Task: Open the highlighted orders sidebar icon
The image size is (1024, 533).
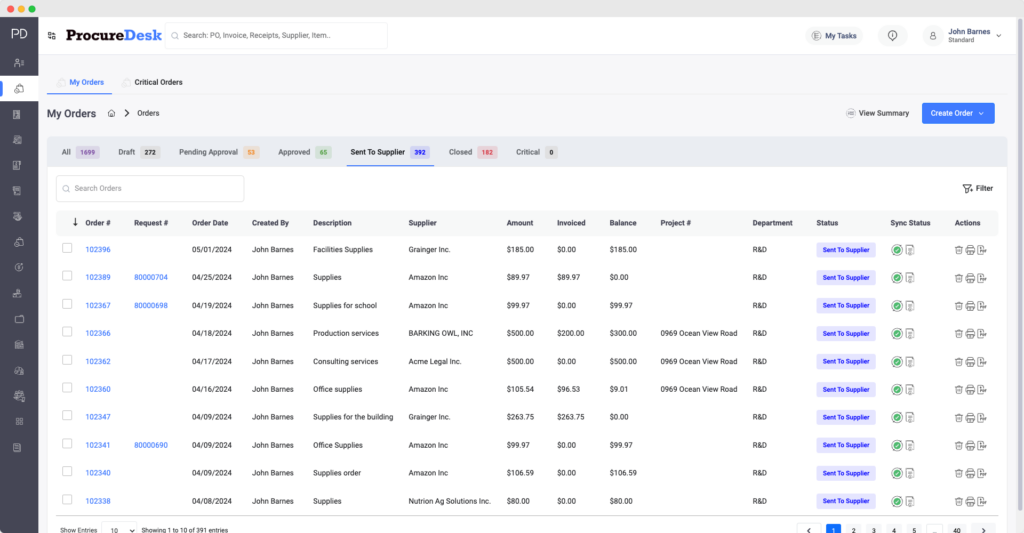Action: coord(19,89)
